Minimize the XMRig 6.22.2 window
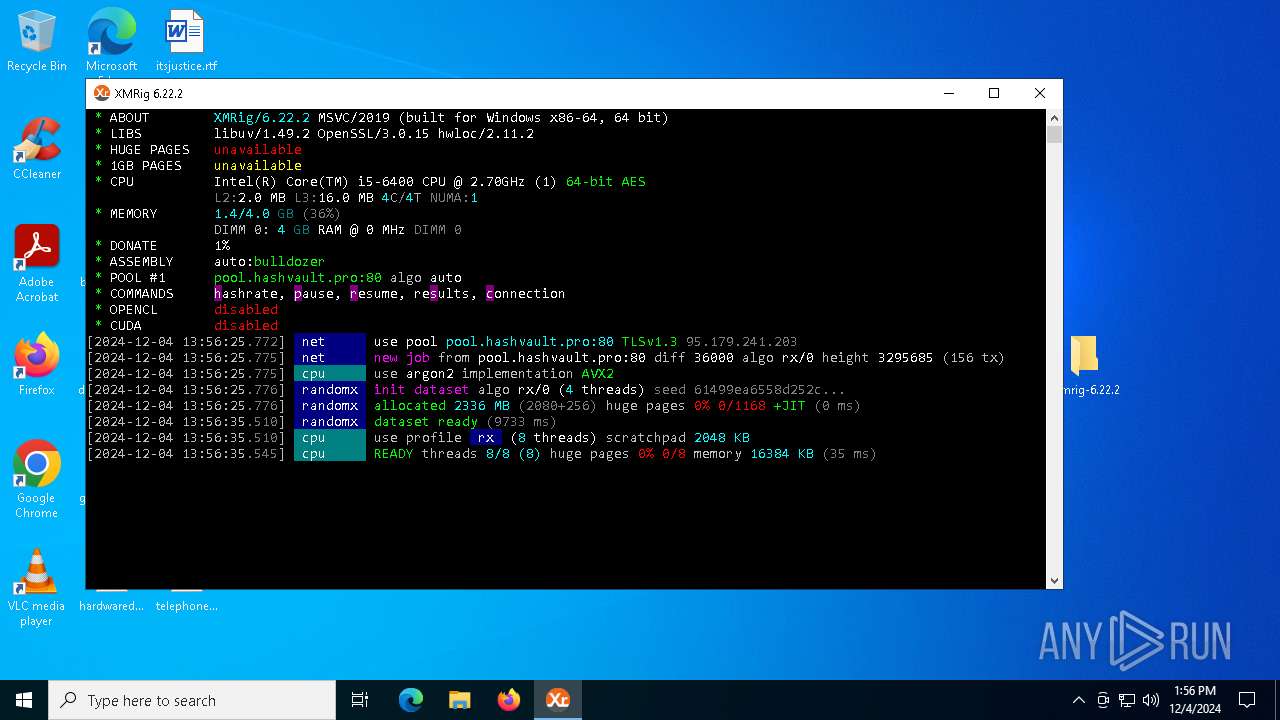This screenshot has height=720, width=1280. 948,93
